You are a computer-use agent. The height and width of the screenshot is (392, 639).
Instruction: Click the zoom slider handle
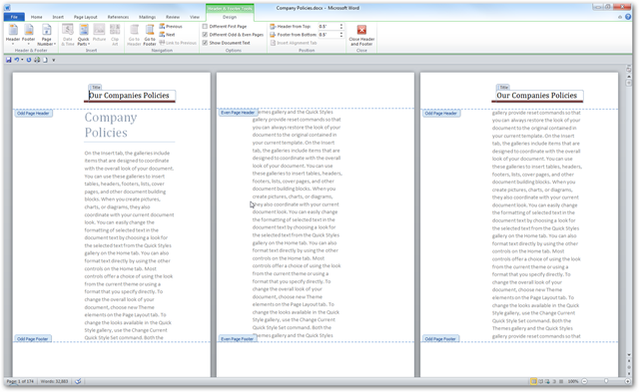coord(606,381)
